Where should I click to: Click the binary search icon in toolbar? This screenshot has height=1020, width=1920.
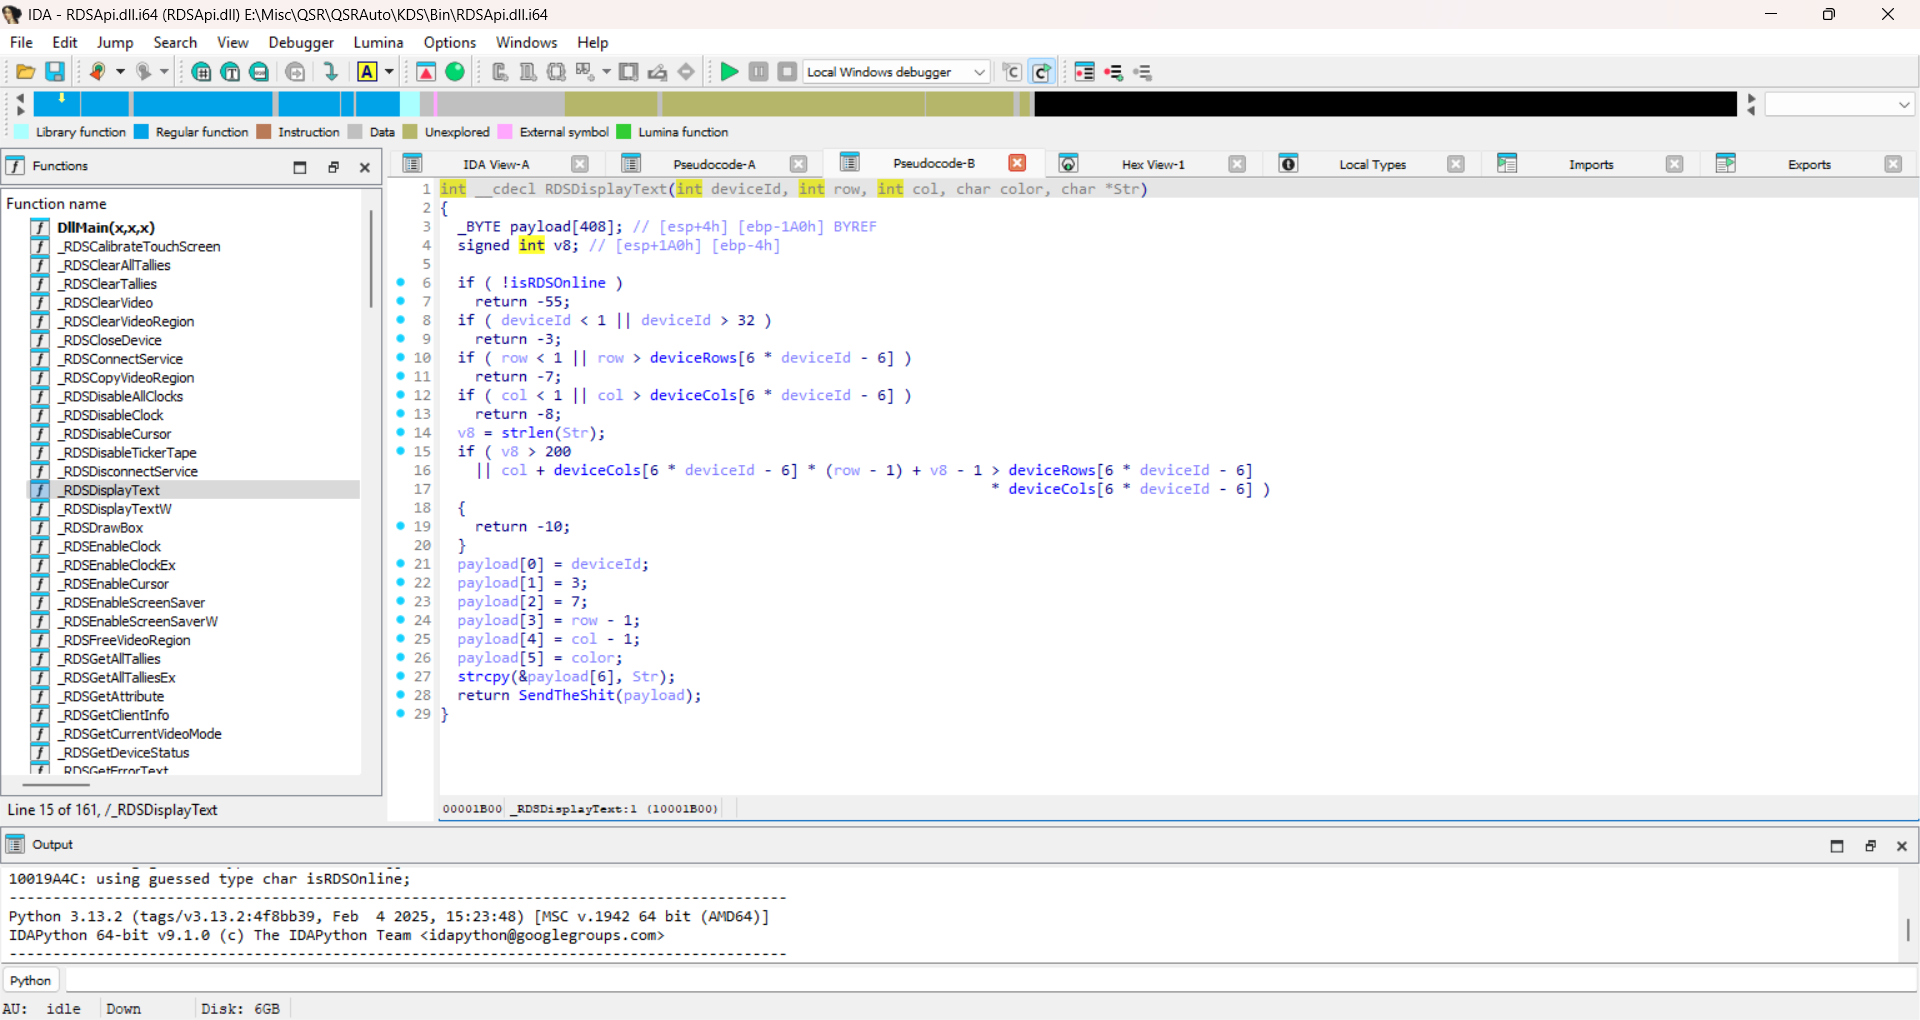tap(259, 72)
